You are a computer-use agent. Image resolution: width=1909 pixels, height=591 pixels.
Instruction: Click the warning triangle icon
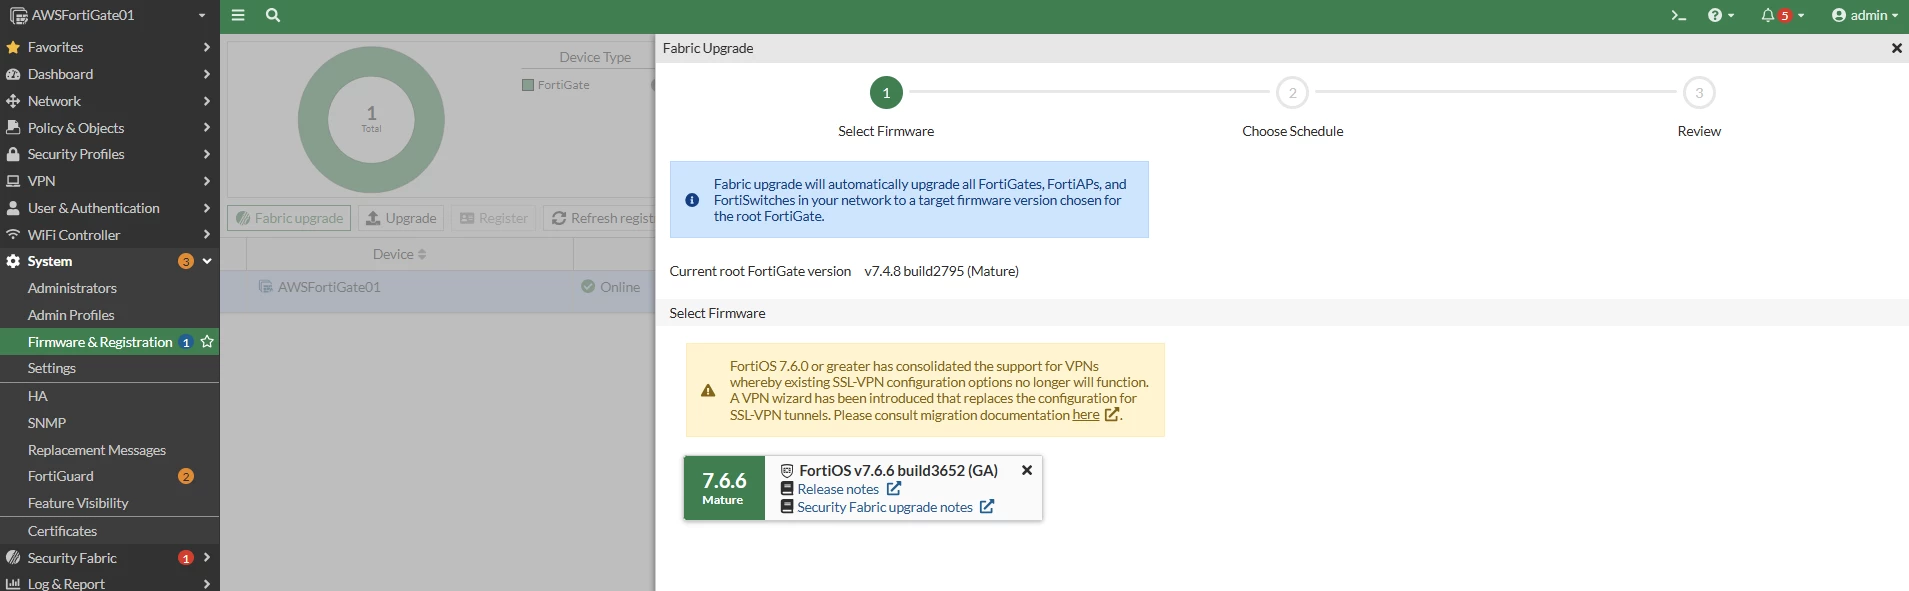point(708,391)
